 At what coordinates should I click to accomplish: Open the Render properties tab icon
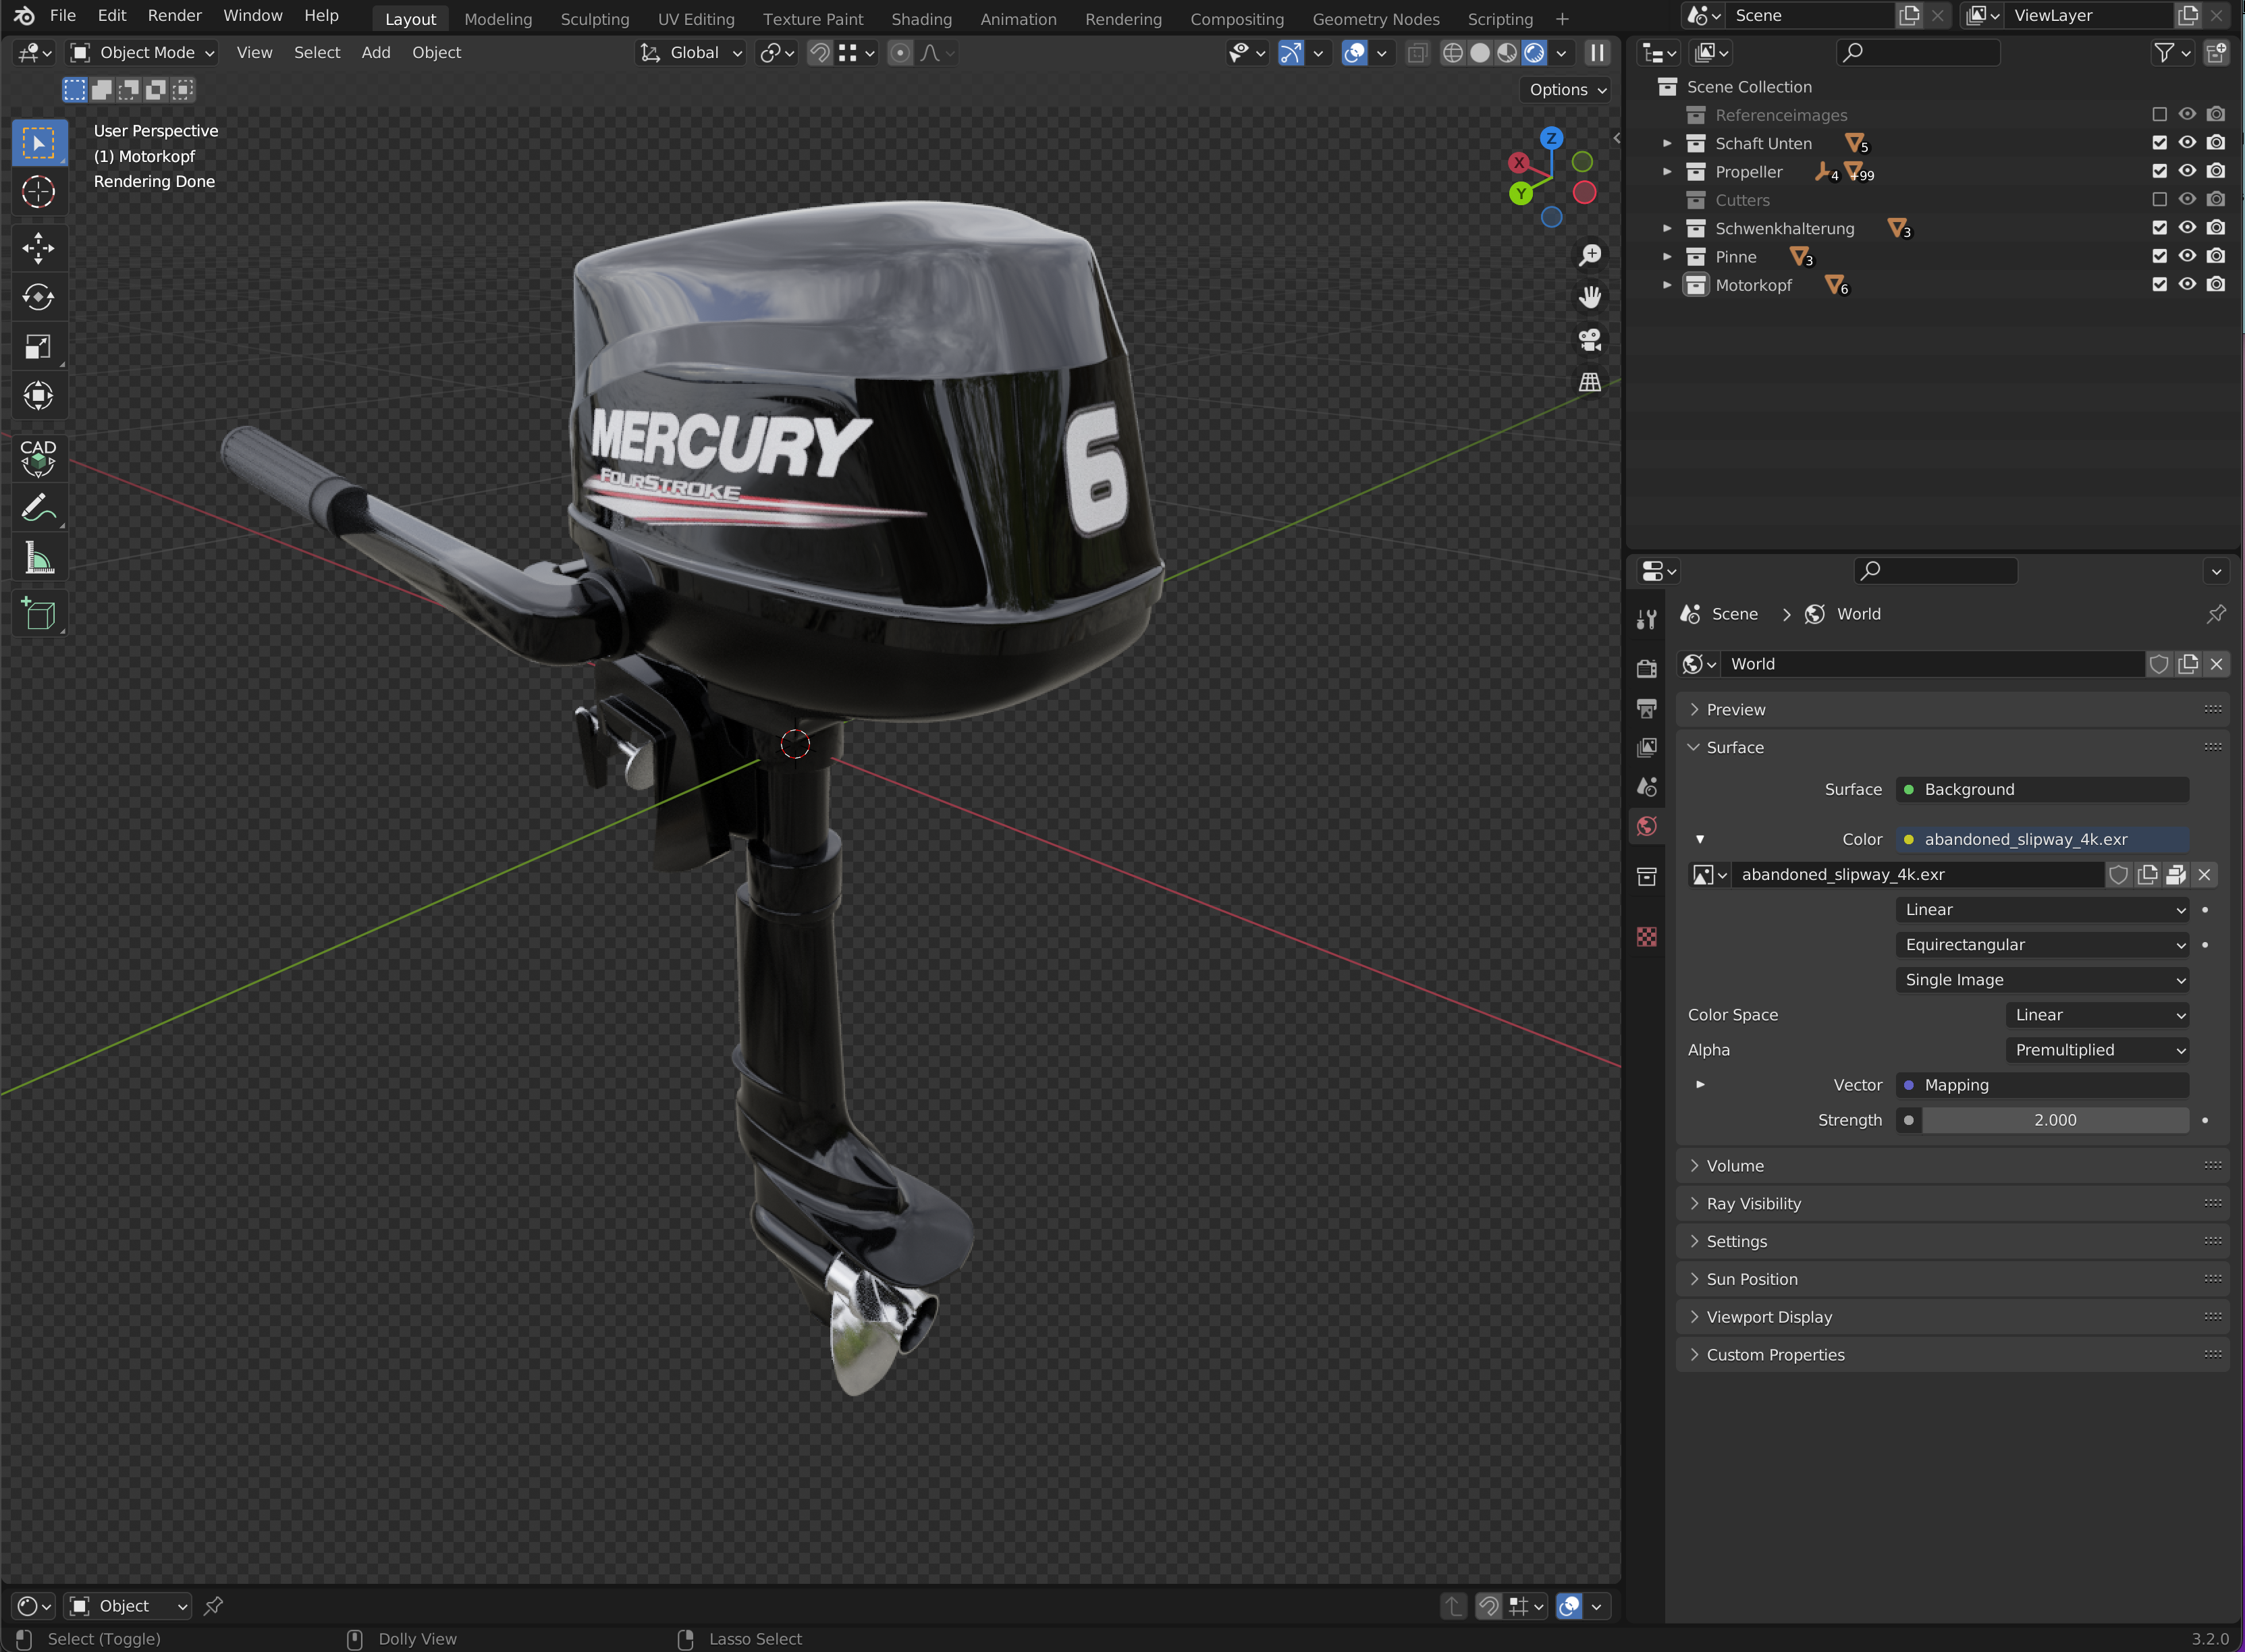coord(1647,668)
